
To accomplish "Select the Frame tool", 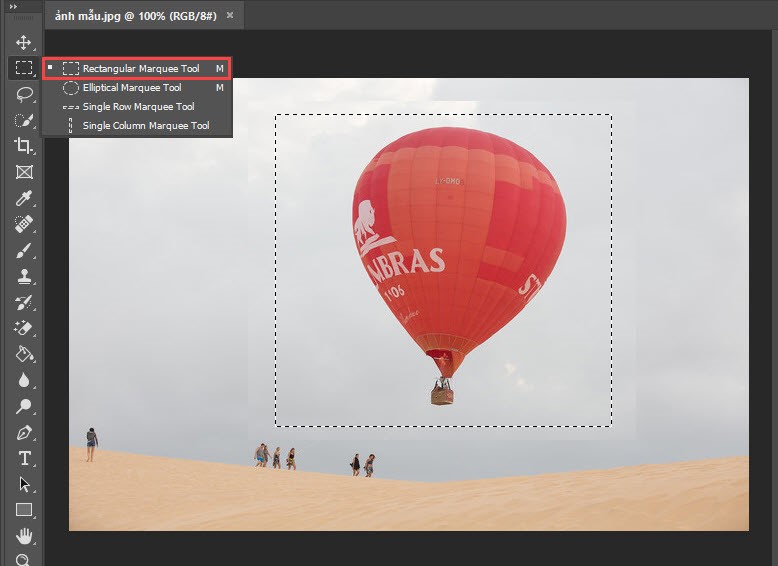I will (x=23, y=172).
